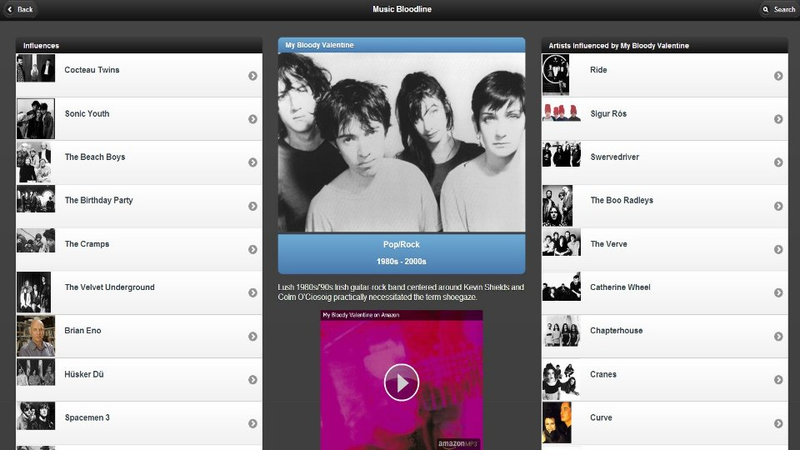Click the 'Cocteau Twins' artist name
This screenshot has width=800, height=450.
(x=92, y=70)
